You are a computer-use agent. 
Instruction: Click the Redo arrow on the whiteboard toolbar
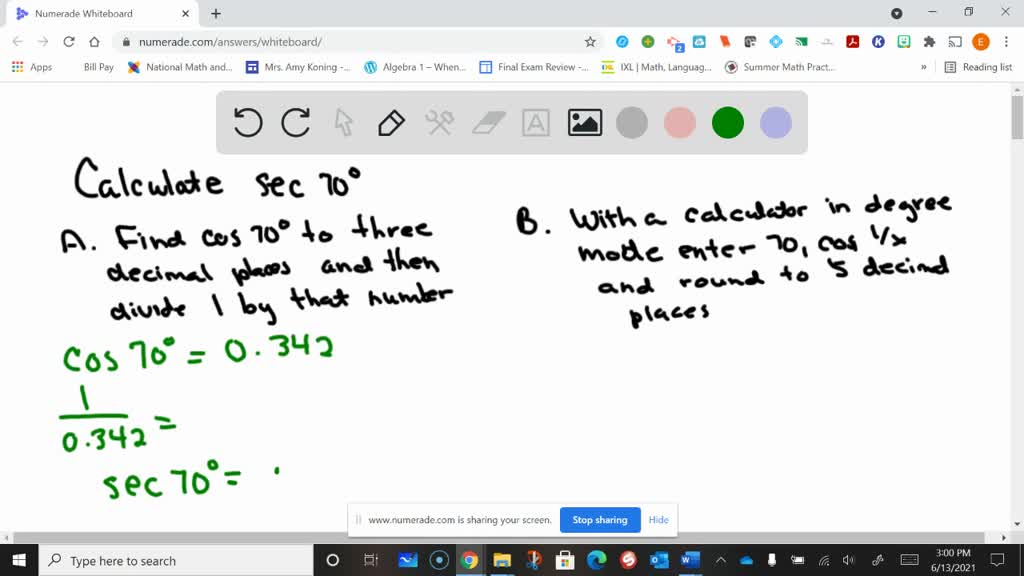[295, 122]
